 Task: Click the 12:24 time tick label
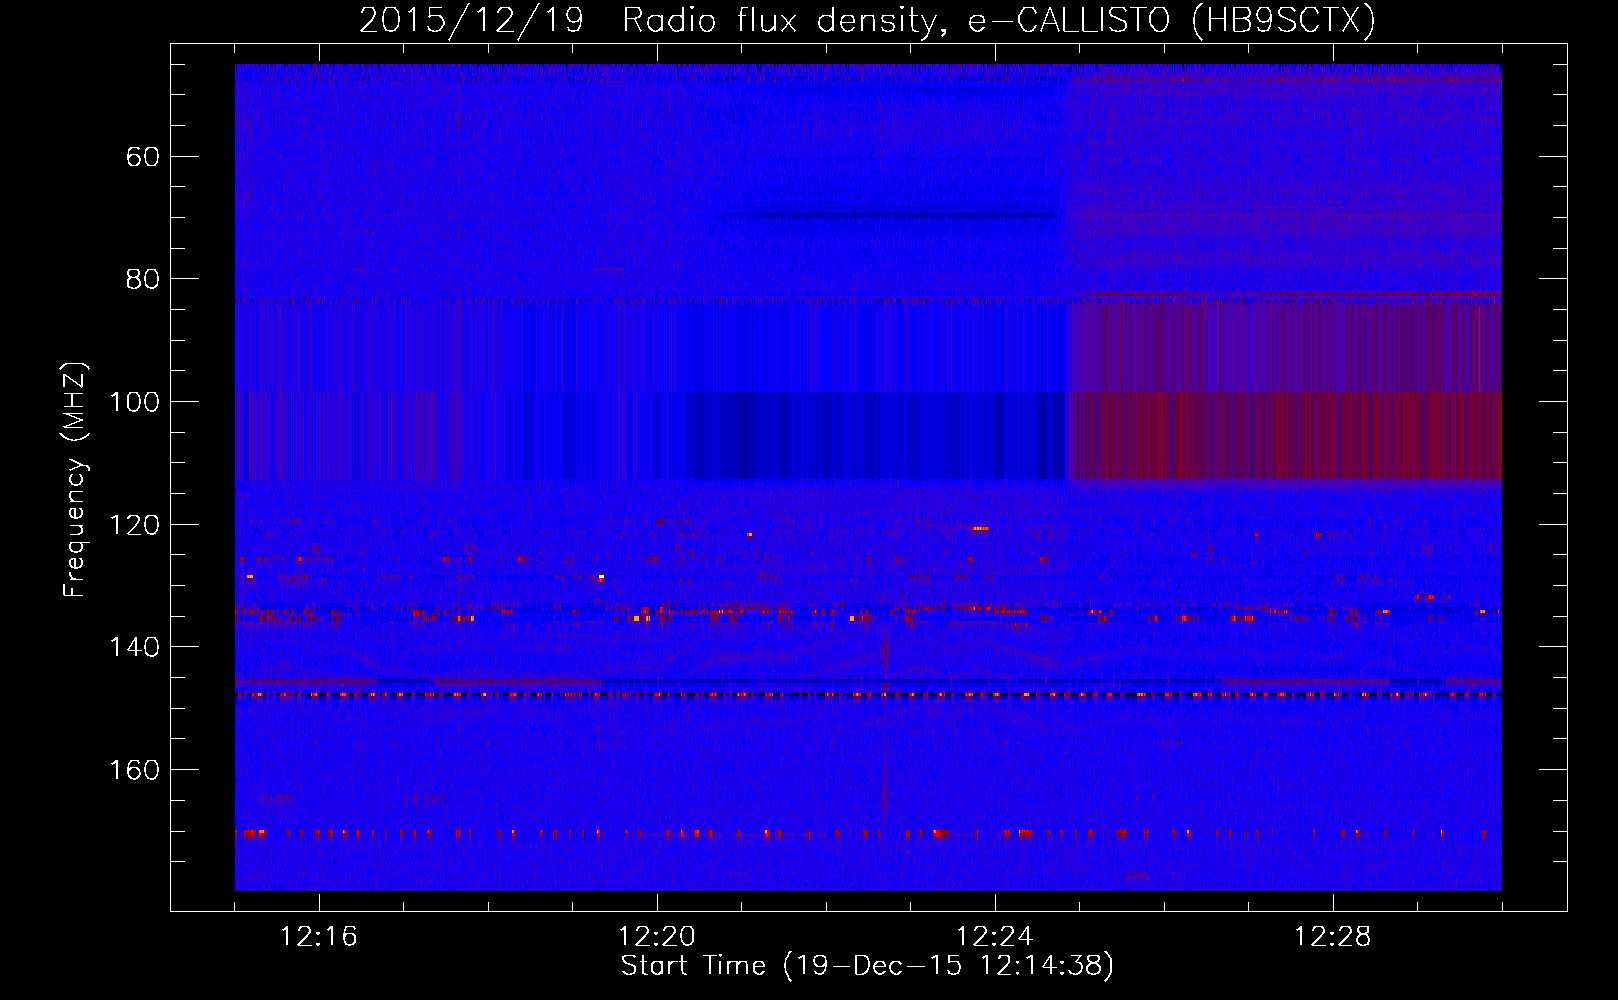tap(995, 937)
